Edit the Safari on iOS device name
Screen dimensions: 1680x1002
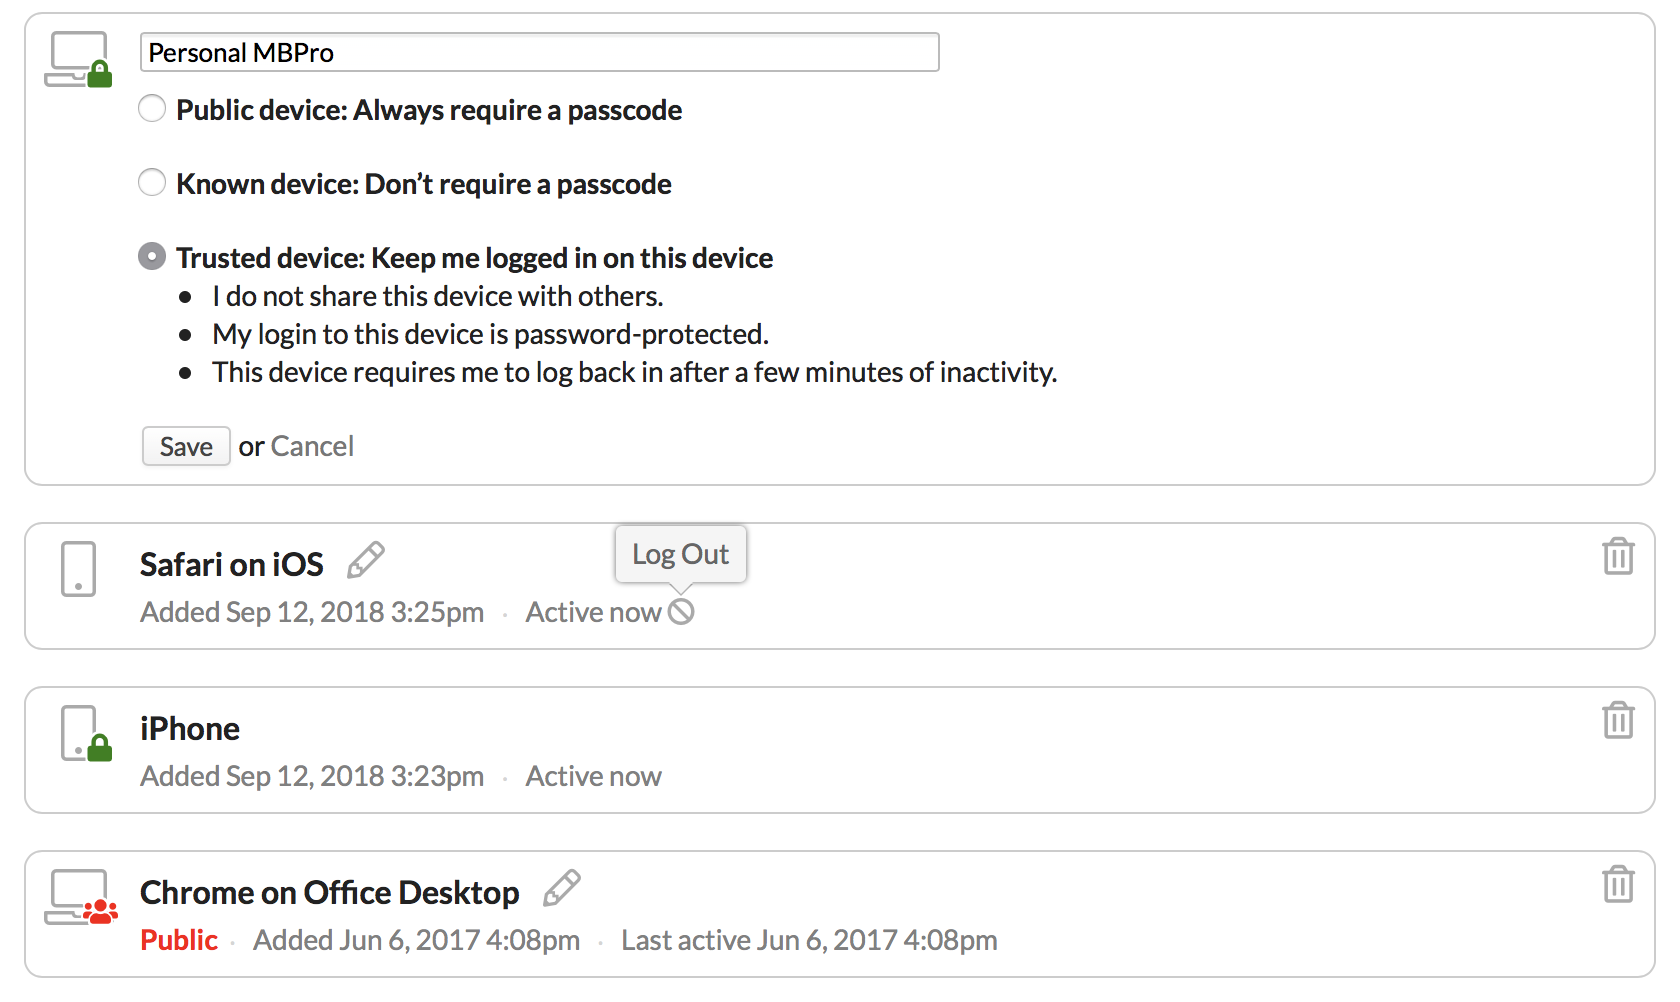(366, 561)
